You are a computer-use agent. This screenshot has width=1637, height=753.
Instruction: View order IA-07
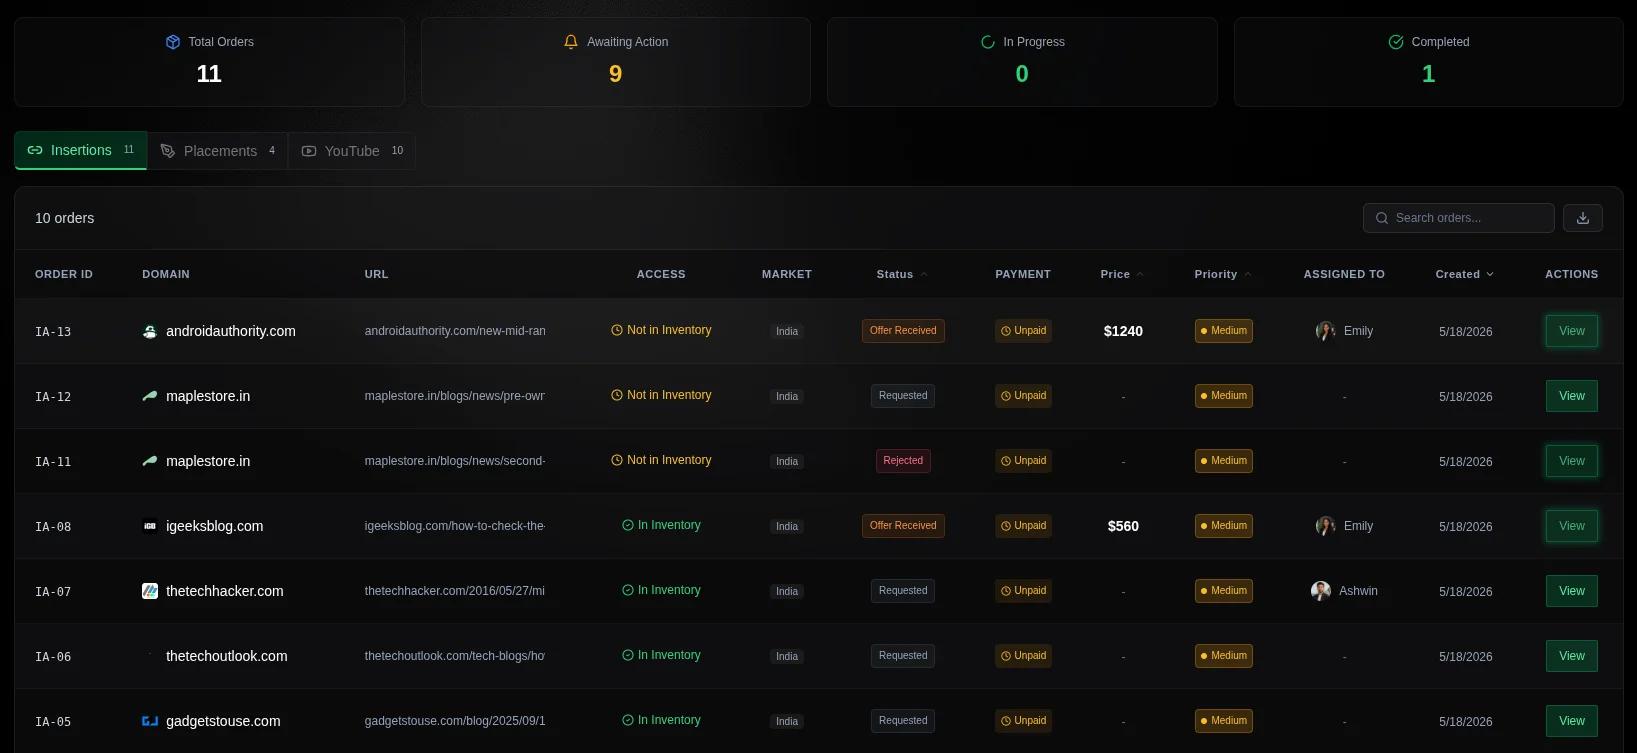click(1572, 591)
